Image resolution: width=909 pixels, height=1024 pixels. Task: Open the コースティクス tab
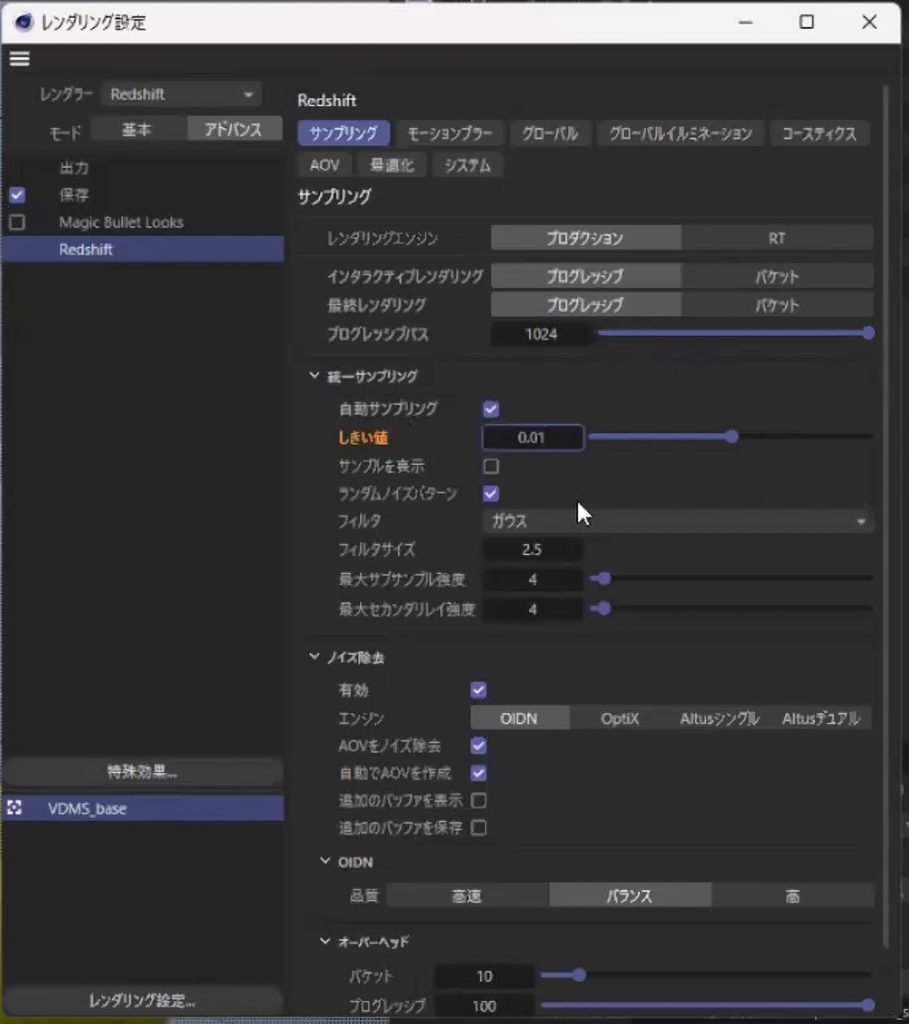(x=820, y=134)
